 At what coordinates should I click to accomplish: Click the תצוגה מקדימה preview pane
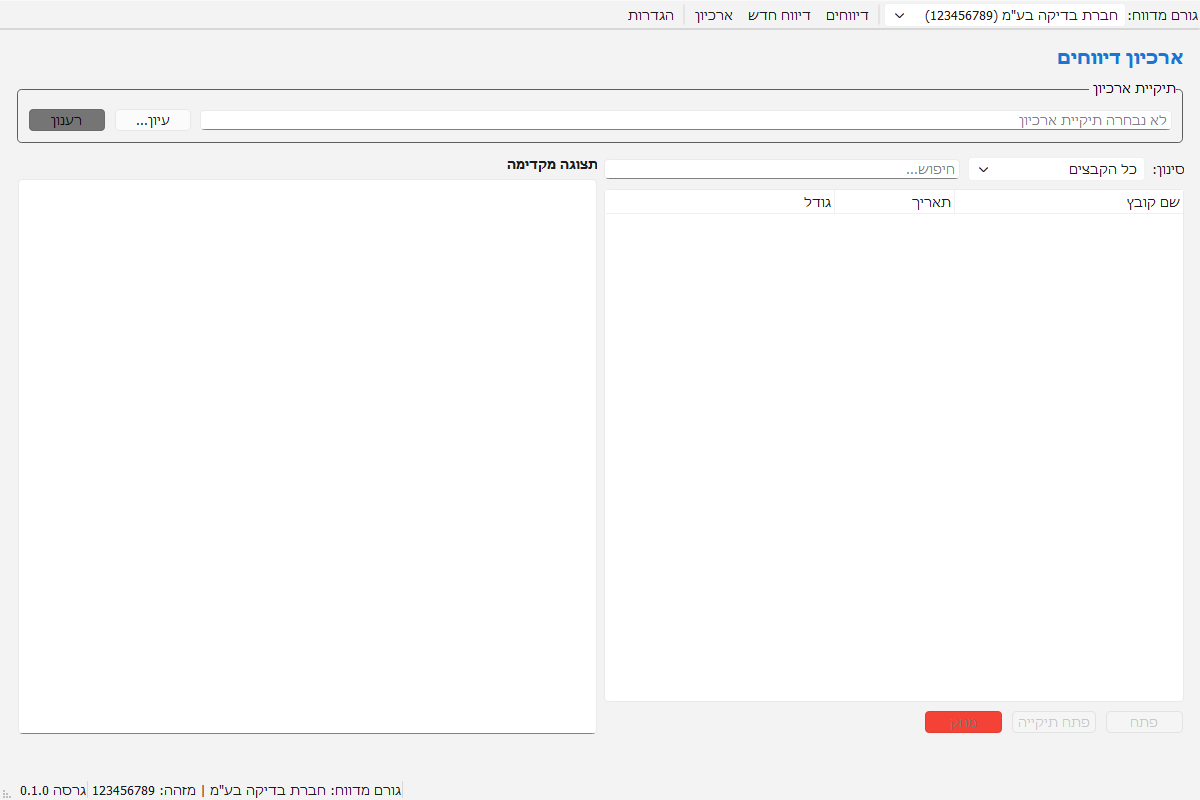[x=307, y=456]
